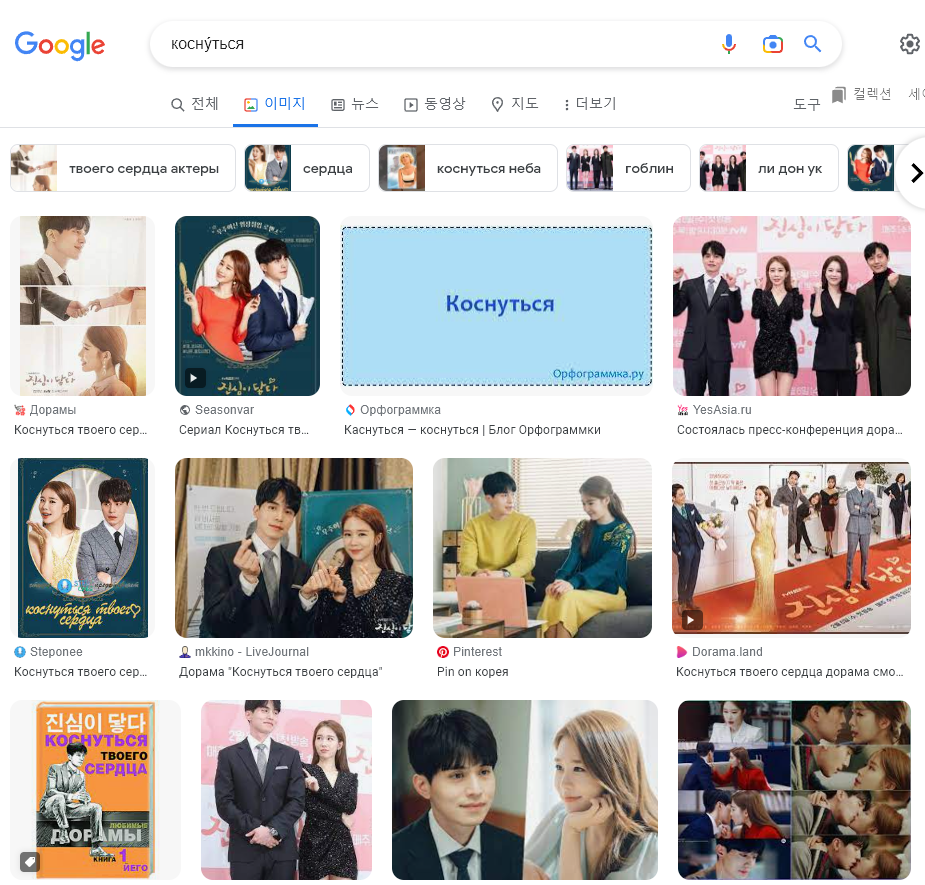Open search by image camera icon

(772, 44)
